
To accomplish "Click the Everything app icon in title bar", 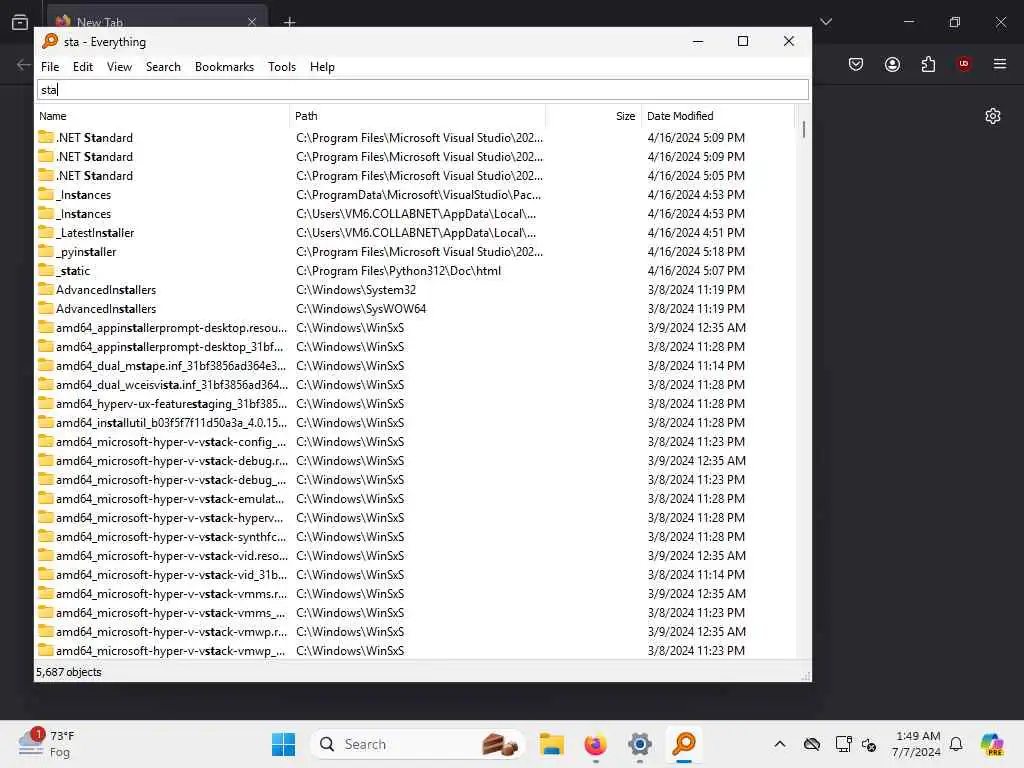I will pyautogui.click(x=50, y=41).
